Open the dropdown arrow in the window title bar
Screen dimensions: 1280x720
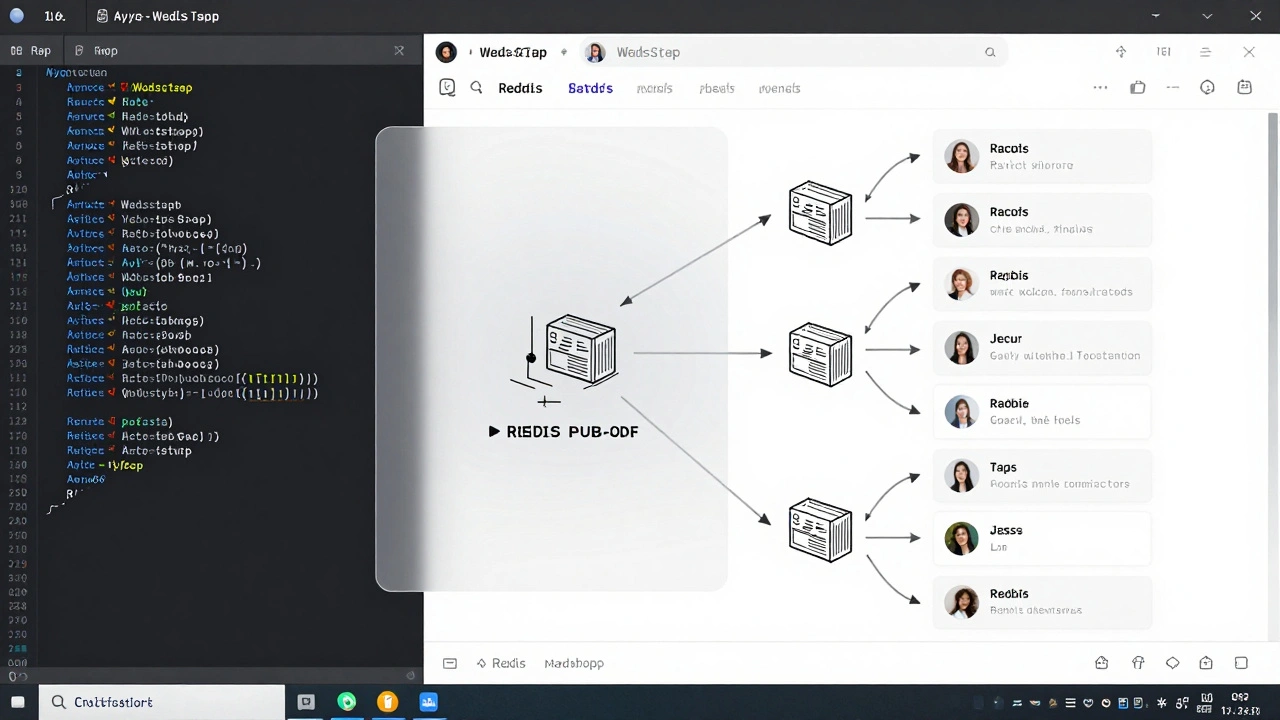[1207, 16]
